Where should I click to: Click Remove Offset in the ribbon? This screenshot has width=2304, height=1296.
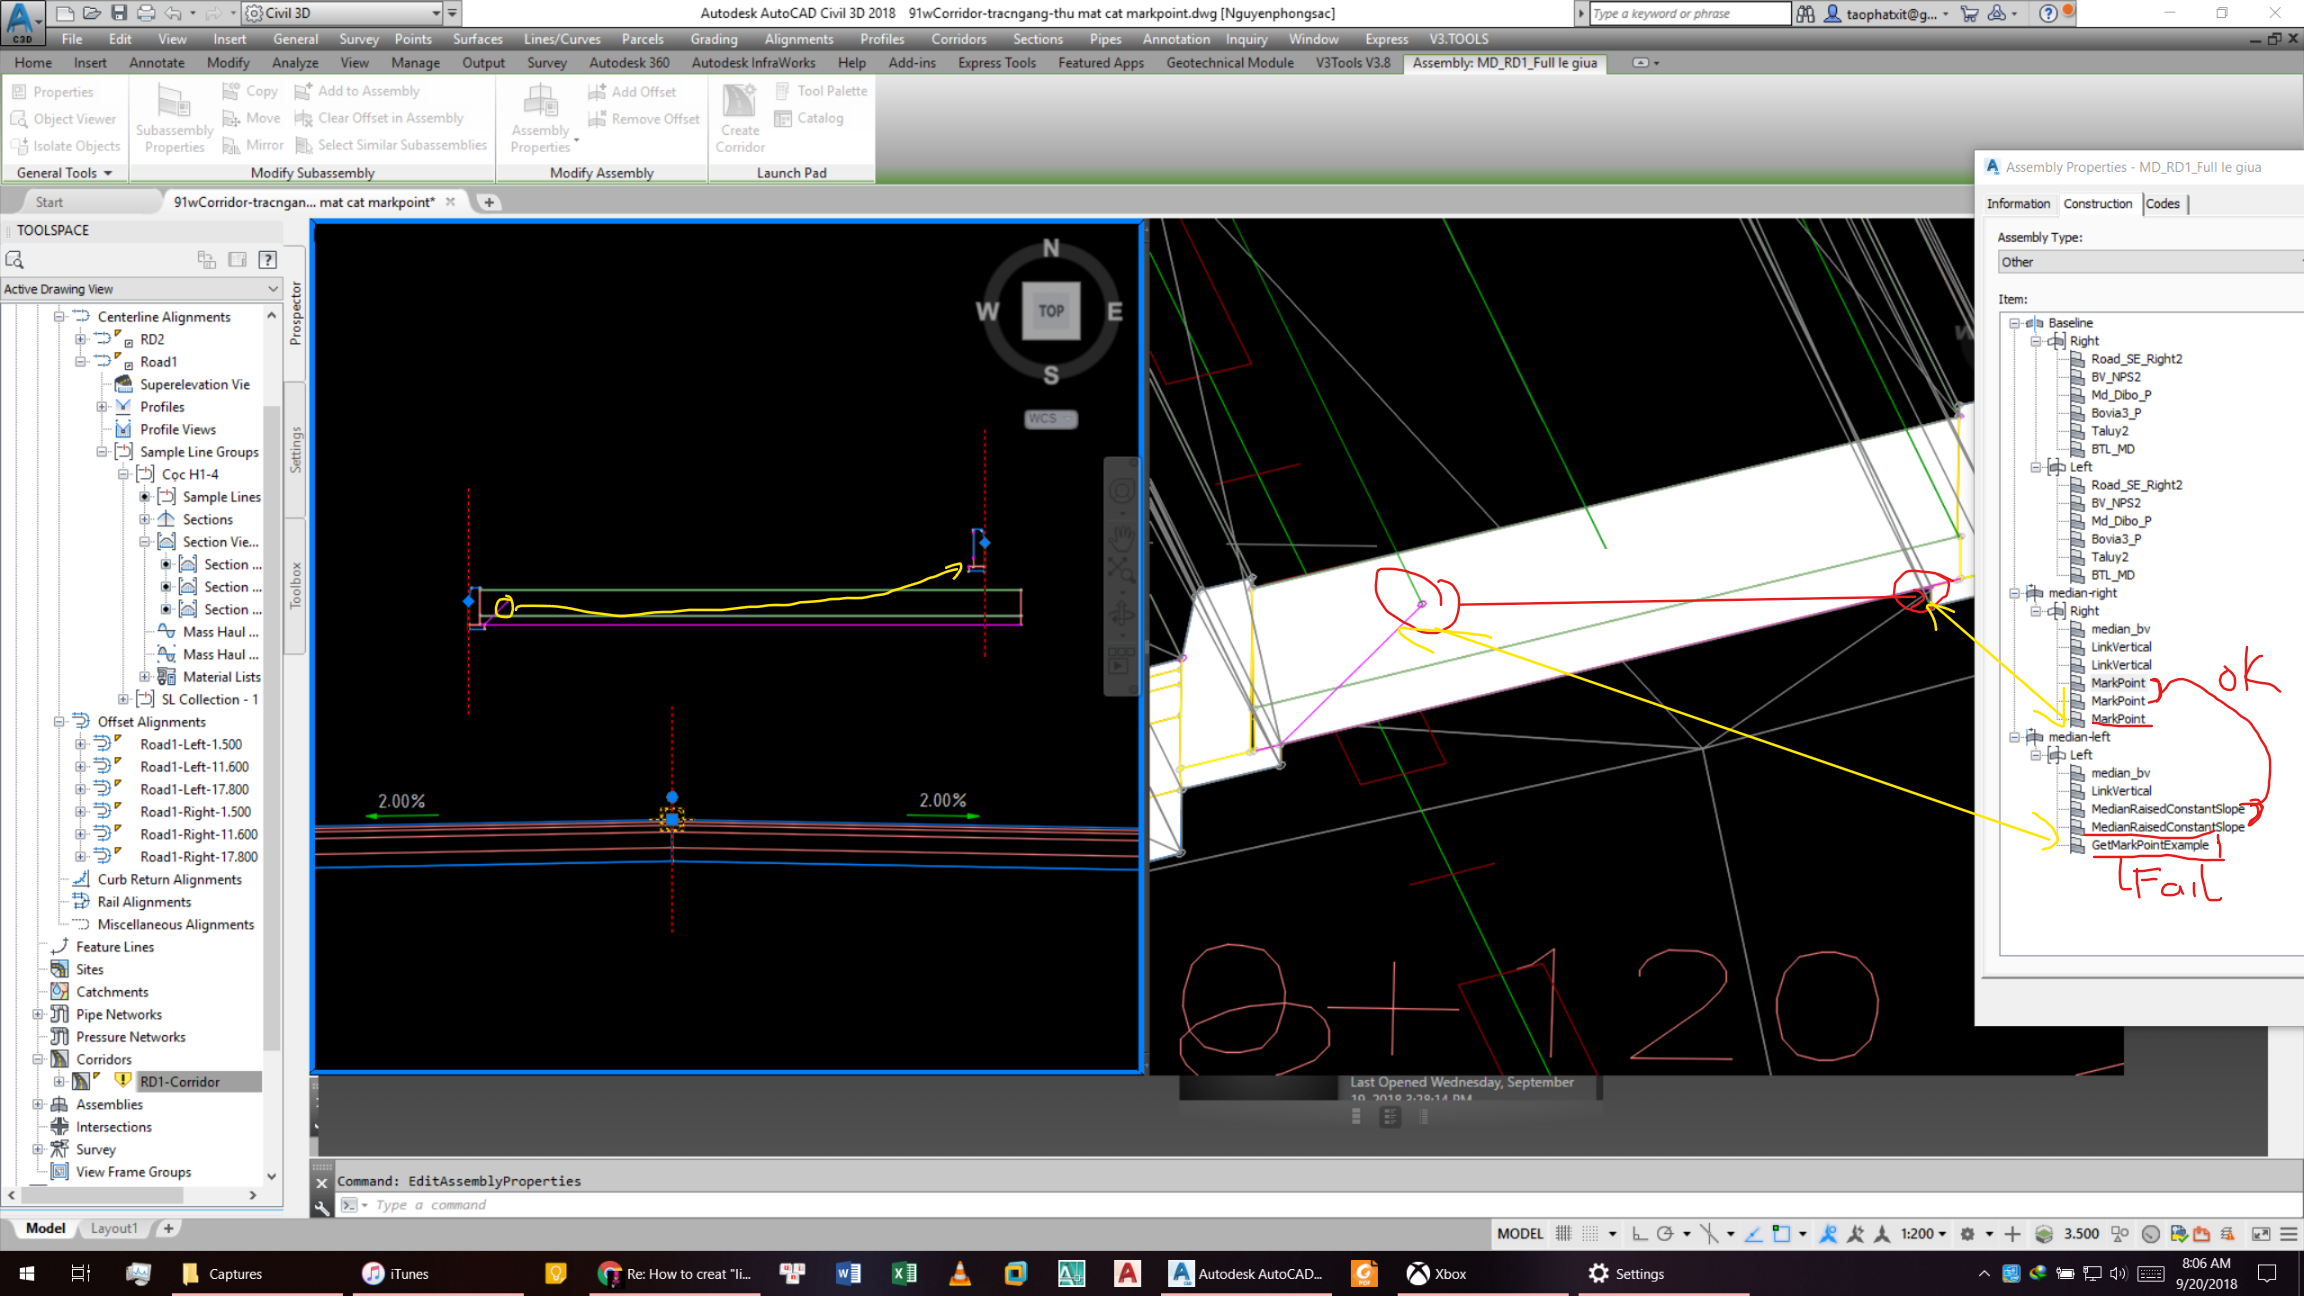pyautogui.click(x=651, y=118)
